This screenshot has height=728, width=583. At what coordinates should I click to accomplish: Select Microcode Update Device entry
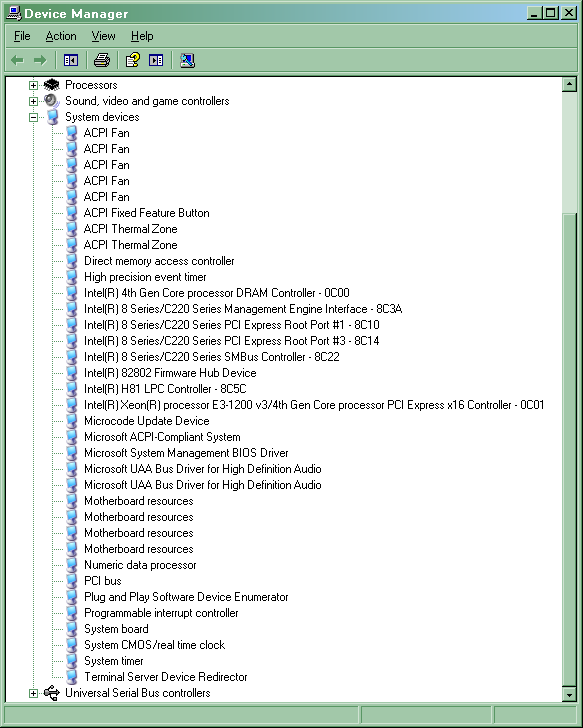pyautogui.click(x=147, y=421)
